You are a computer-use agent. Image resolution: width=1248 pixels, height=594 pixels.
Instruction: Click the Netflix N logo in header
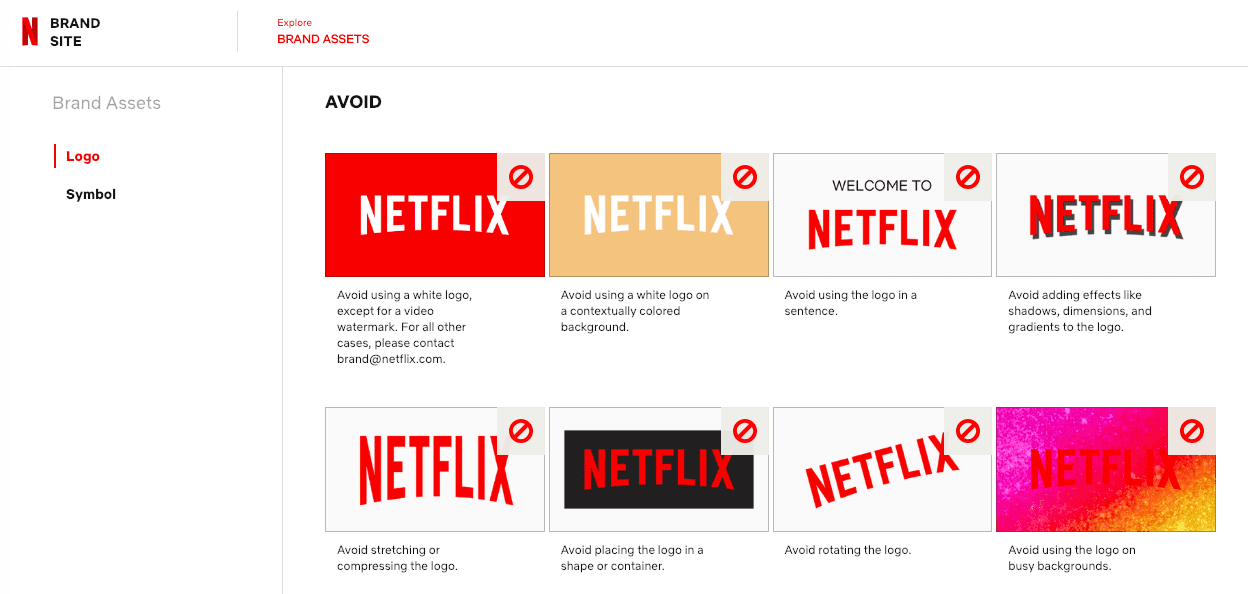point(30,32)
